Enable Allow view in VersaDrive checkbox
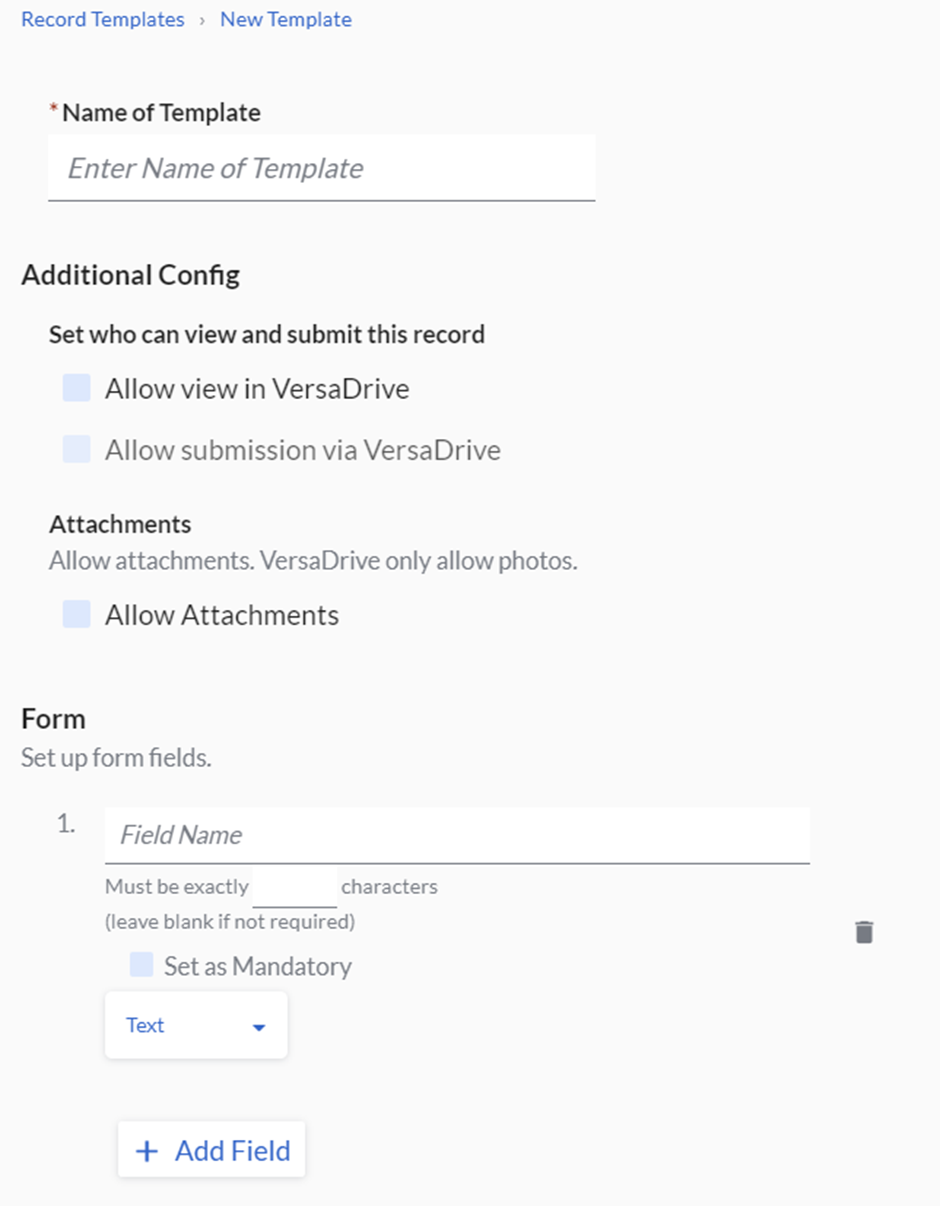Viewport: 940px width, 1206px height. coord(77,388)
